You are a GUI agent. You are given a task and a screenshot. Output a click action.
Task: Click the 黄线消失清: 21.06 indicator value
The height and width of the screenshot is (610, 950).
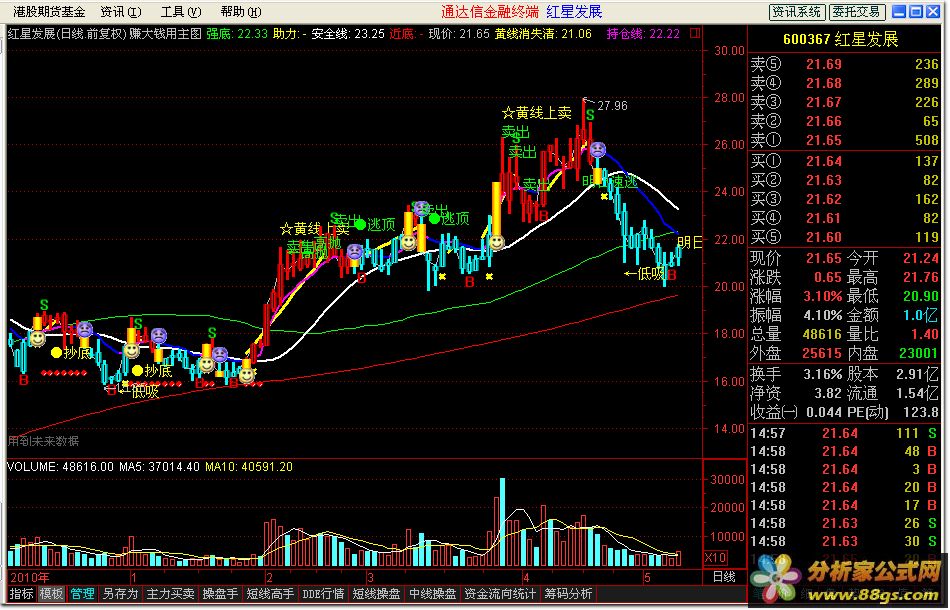(543, 33)
